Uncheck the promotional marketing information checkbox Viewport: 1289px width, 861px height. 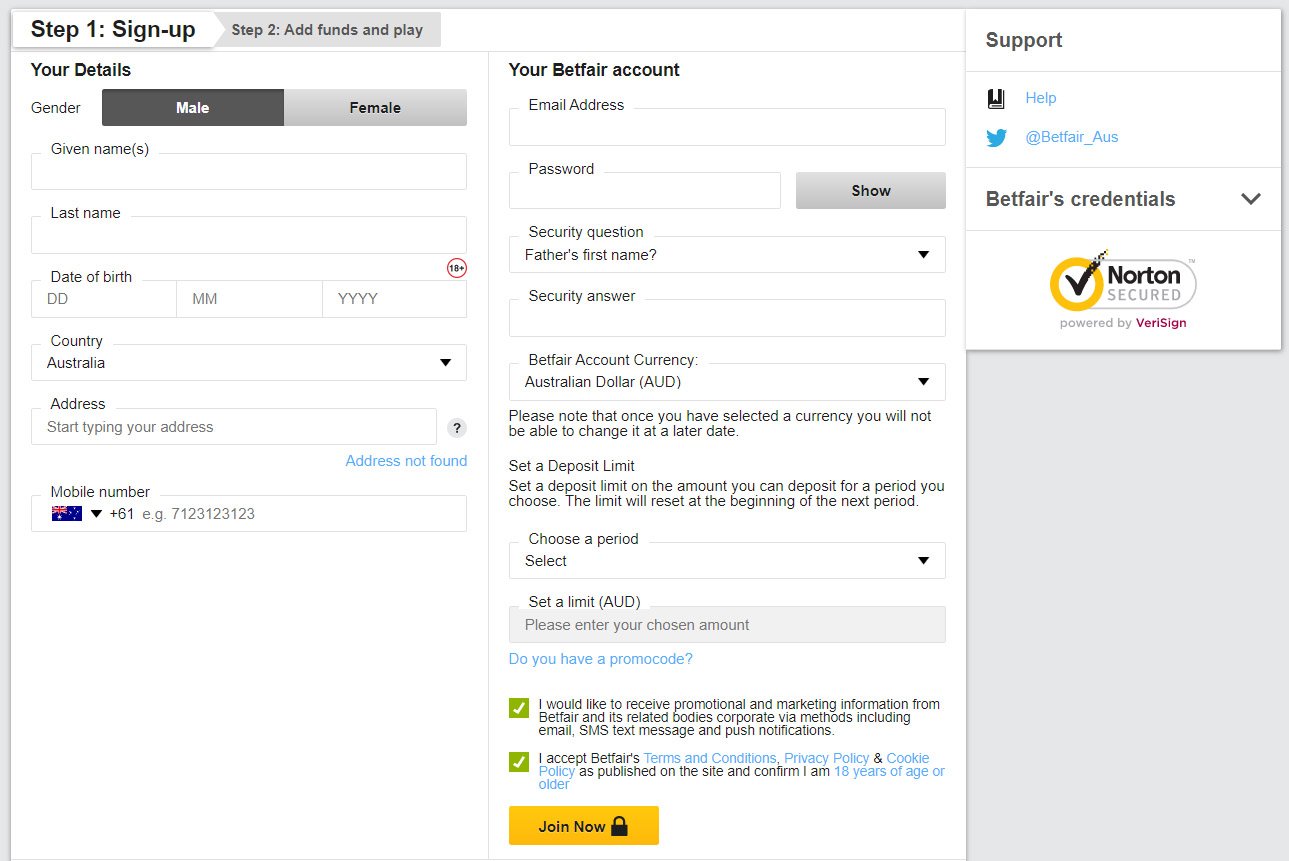coord(518,707)
